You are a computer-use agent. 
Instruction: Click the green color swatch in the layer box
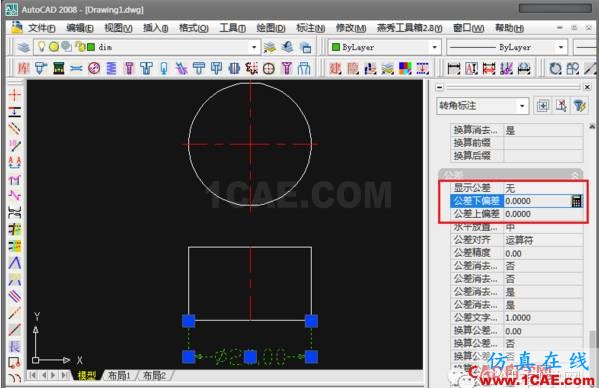coord(91,47)
